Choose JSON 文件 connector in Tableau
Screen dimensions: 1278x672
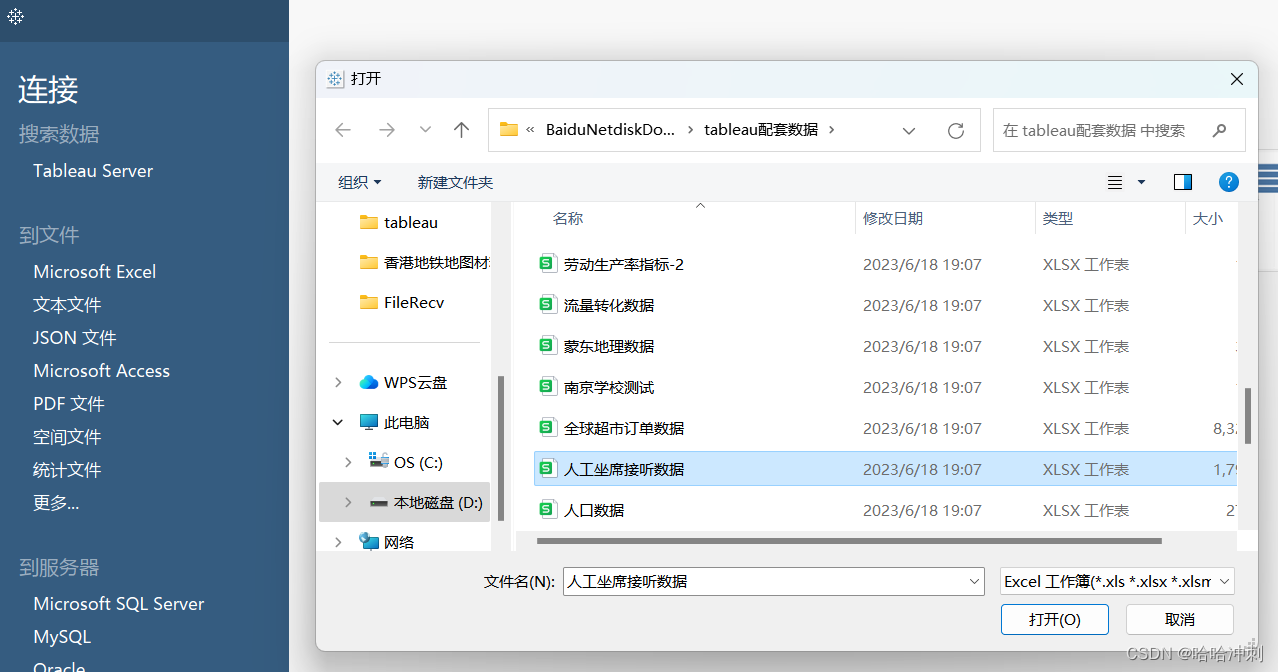click(75, 338)
